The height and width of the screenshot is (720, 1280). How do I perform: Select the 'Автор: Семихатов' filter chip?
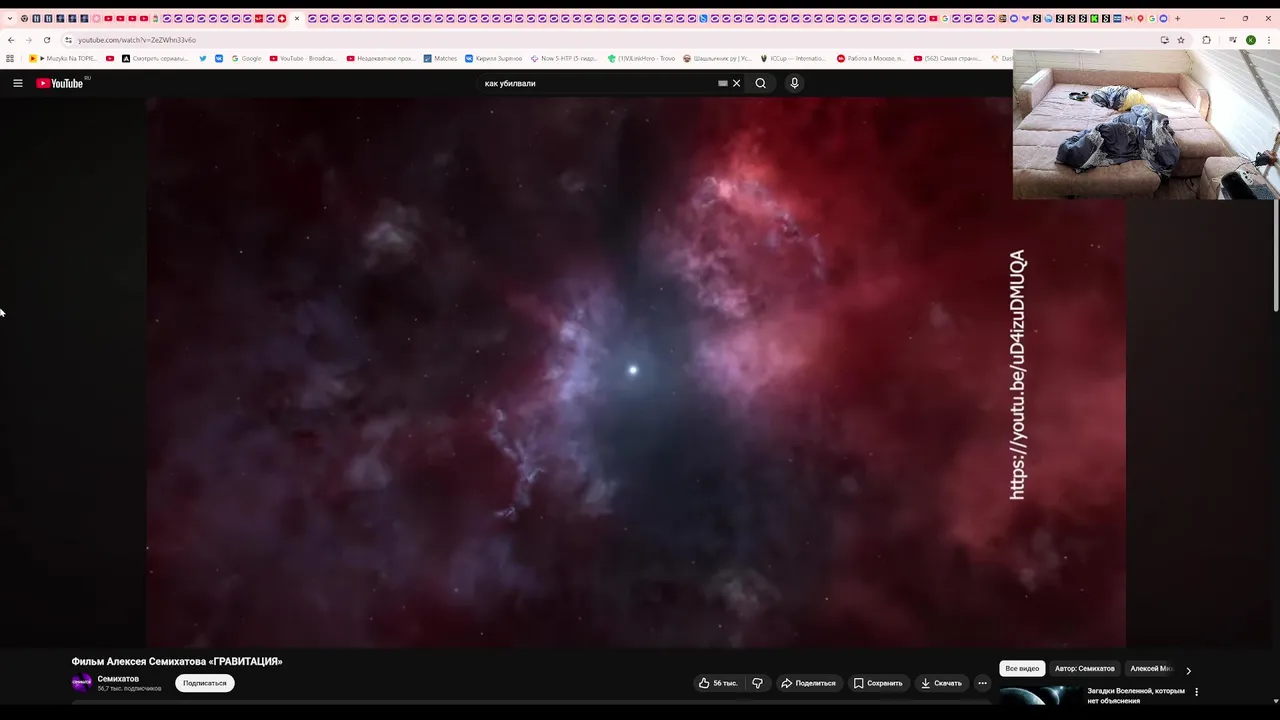coord(1084,668)
